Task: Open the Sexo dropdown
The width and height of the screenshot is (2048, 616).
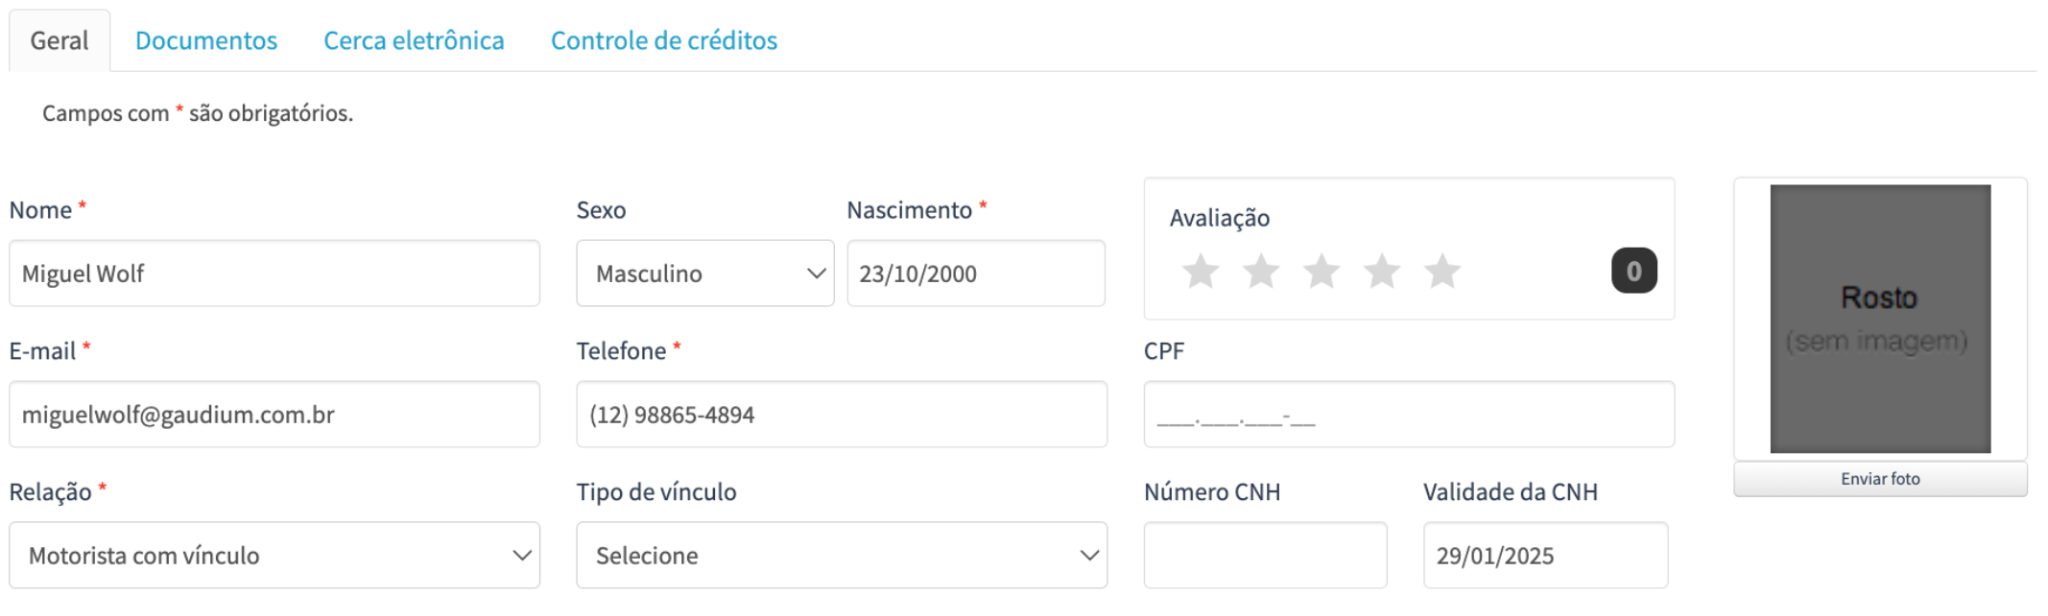Action: pos(705,273)
